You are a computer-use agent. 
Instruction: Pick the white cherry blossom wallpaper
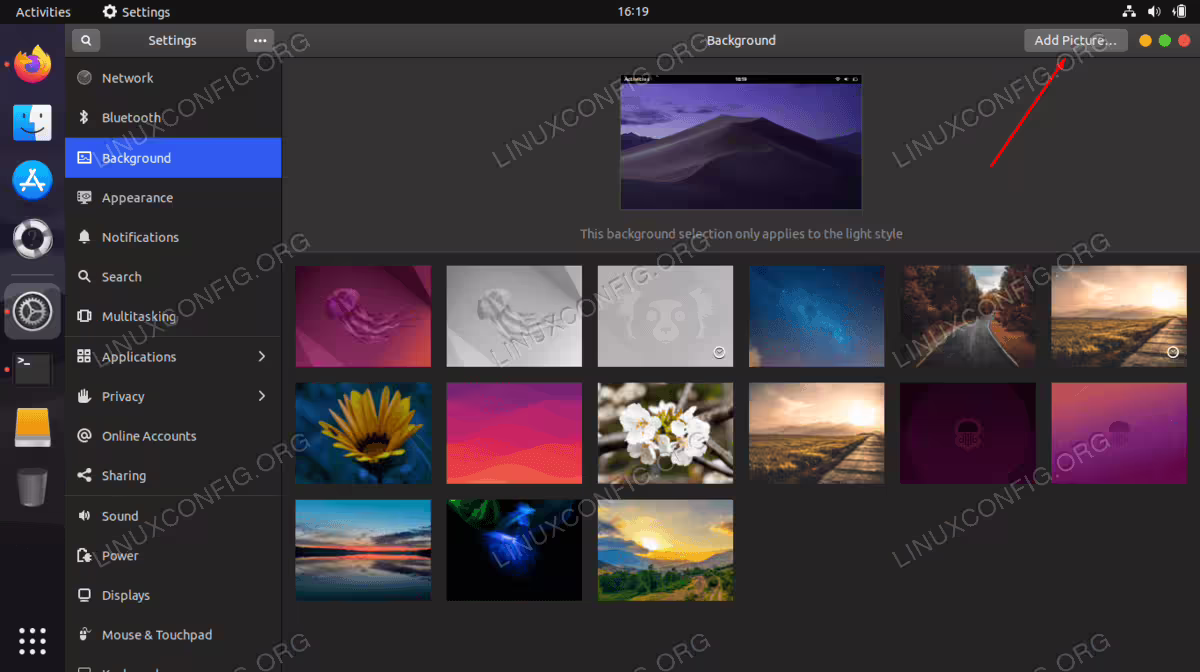pos(665,434)
